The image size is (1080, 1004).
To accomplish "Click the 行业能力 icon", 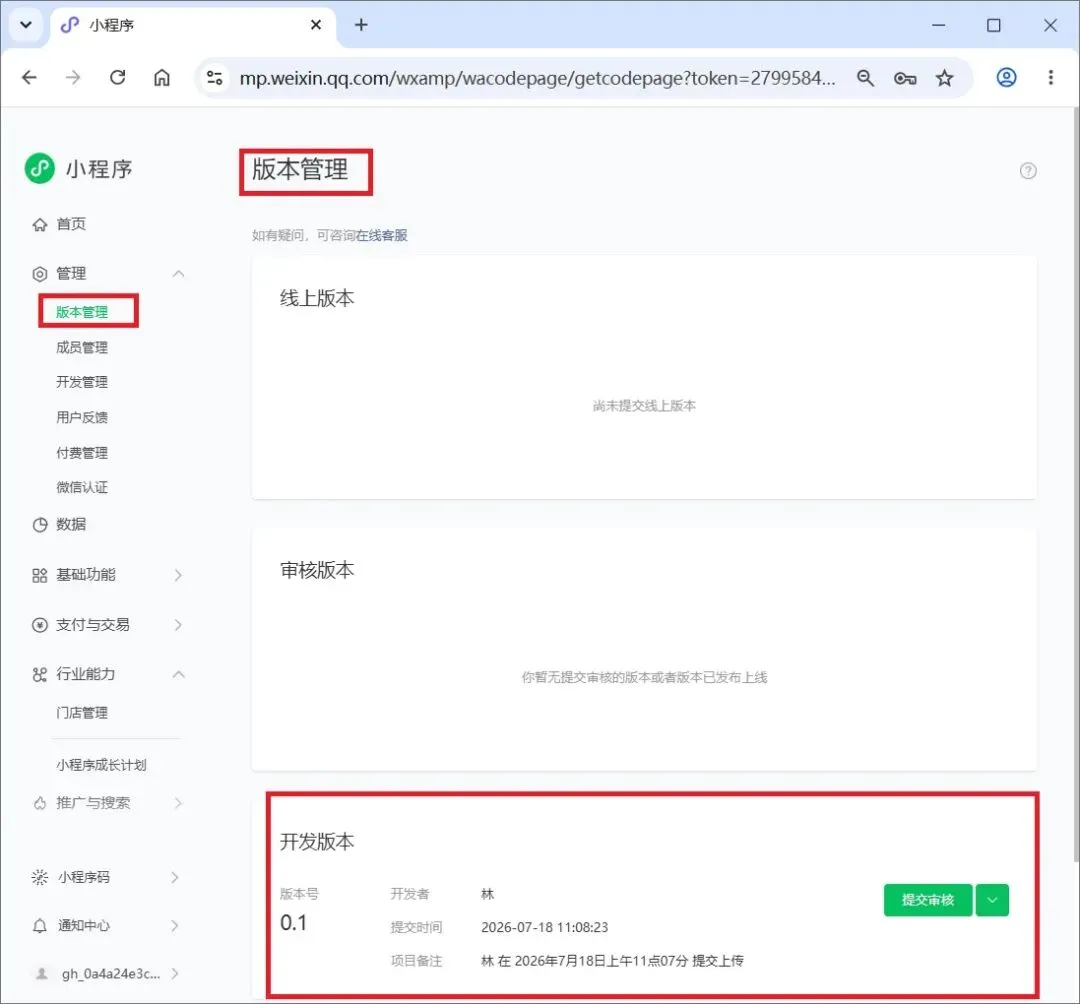I will click(x=39, y=674).
